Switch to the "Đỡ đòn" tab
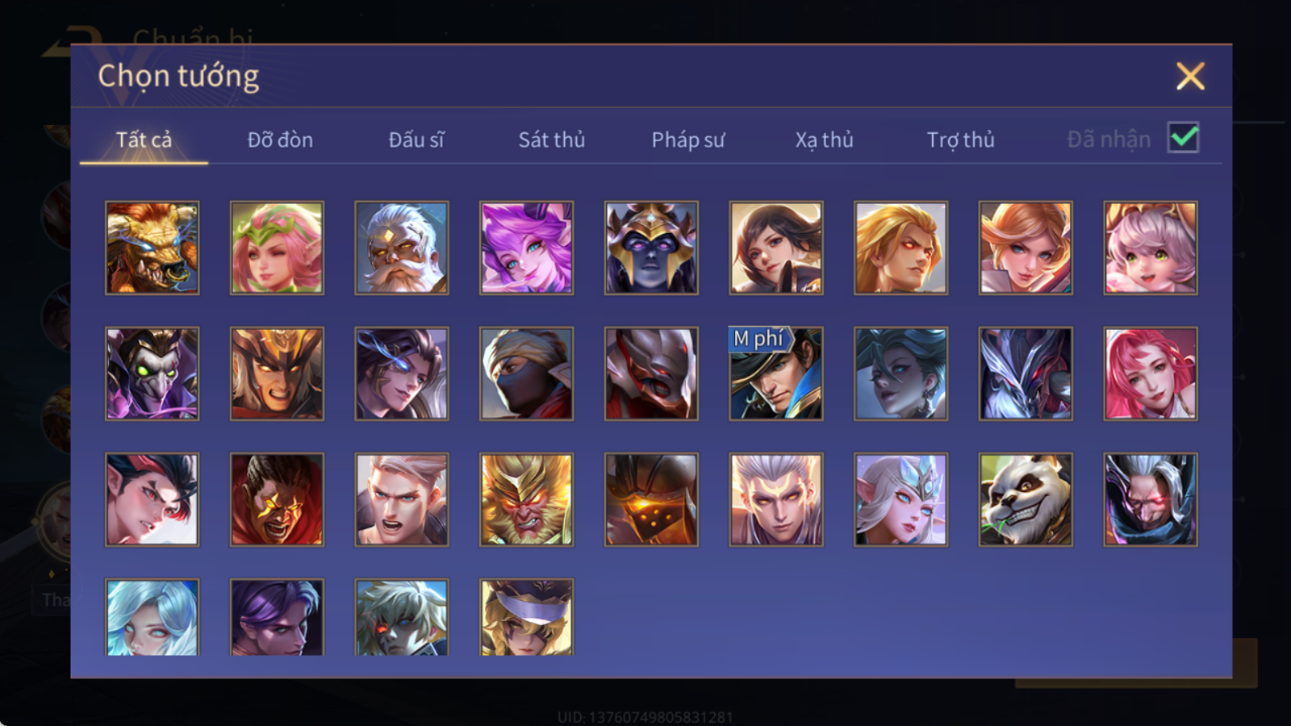The image size is (1291, 726). 280,140
